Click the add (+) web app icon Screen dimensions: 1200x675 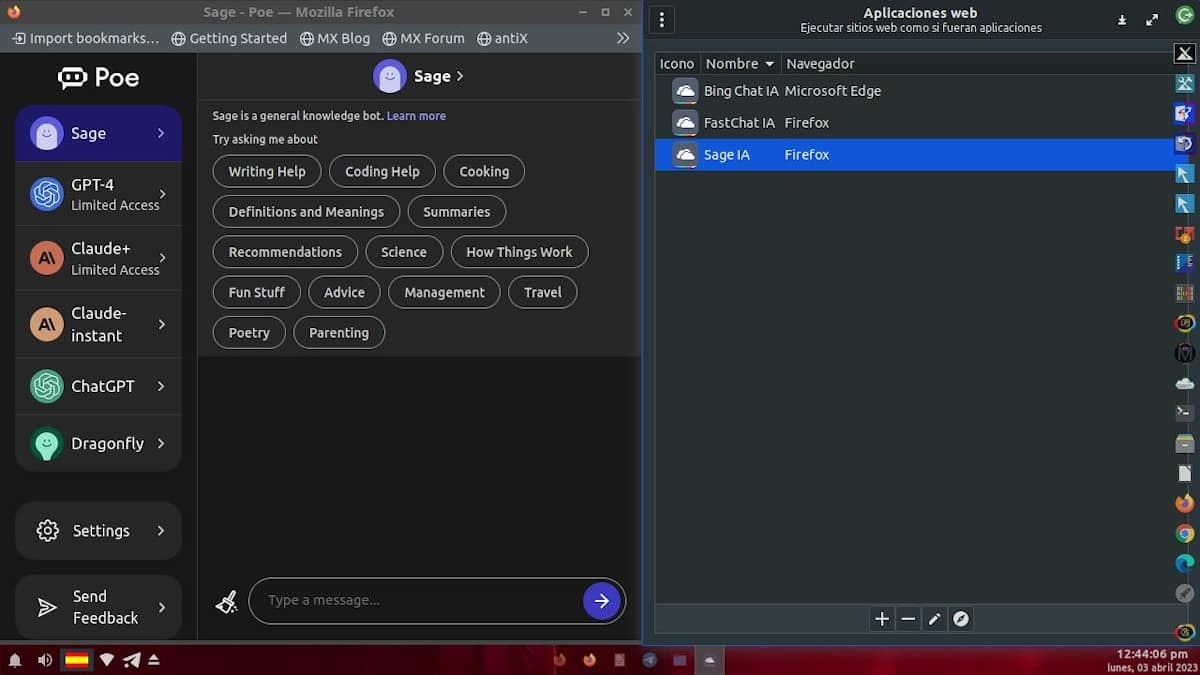881,619
